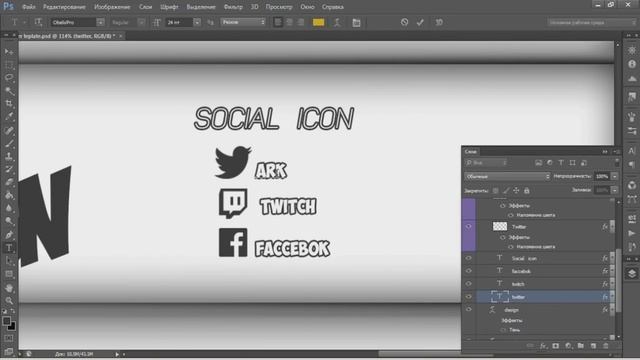
Task: Select the 'faccebok' text layer
Action: 544,271
